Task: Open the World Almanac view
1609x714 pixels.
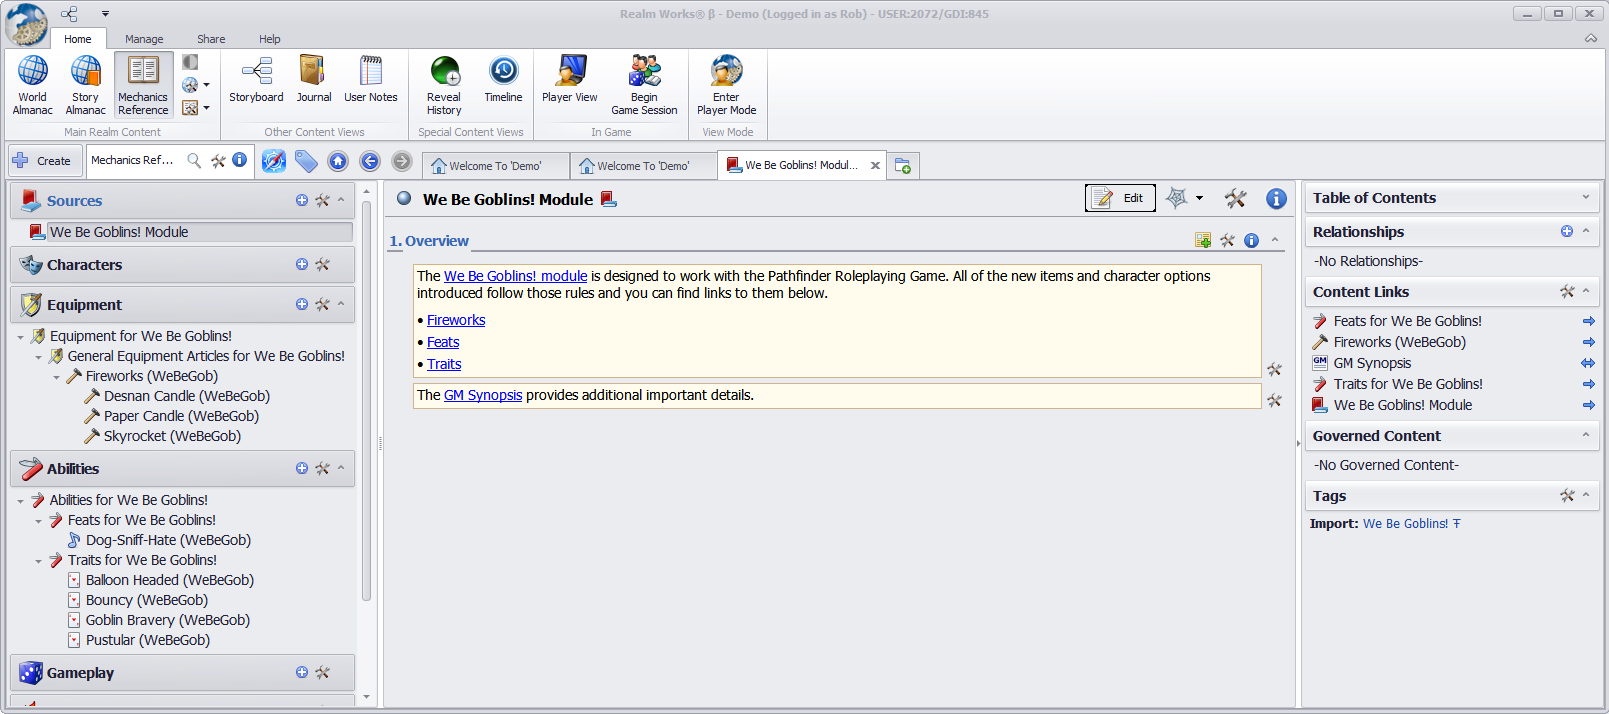Action: tap(33, 85)
